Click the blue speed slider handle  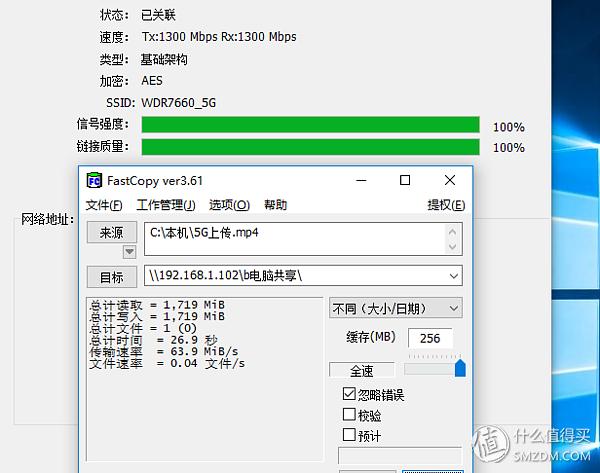pyautogui.click(x=460, y=368)
